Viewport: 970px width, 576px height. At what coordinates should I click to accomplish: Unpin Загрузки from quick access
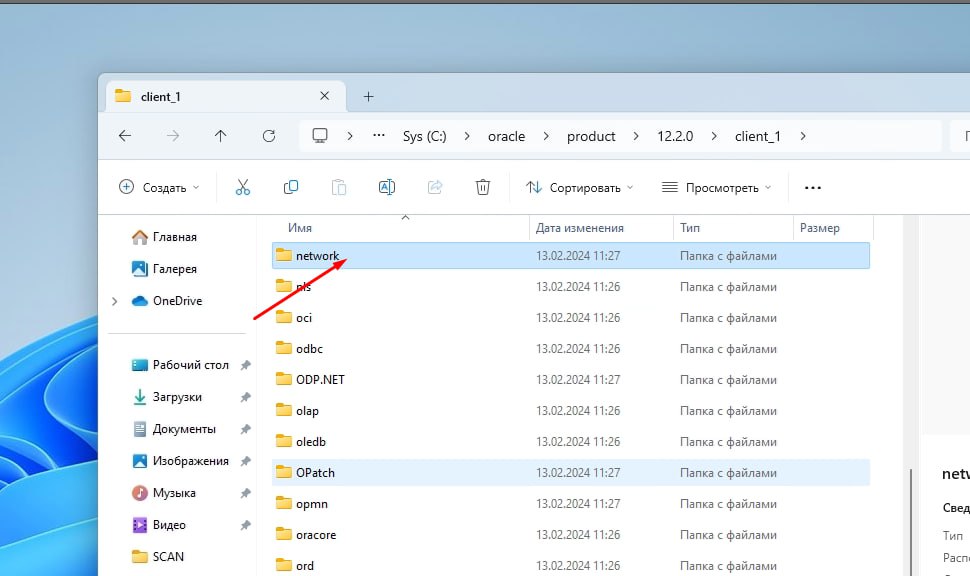[x=246, y=397]
